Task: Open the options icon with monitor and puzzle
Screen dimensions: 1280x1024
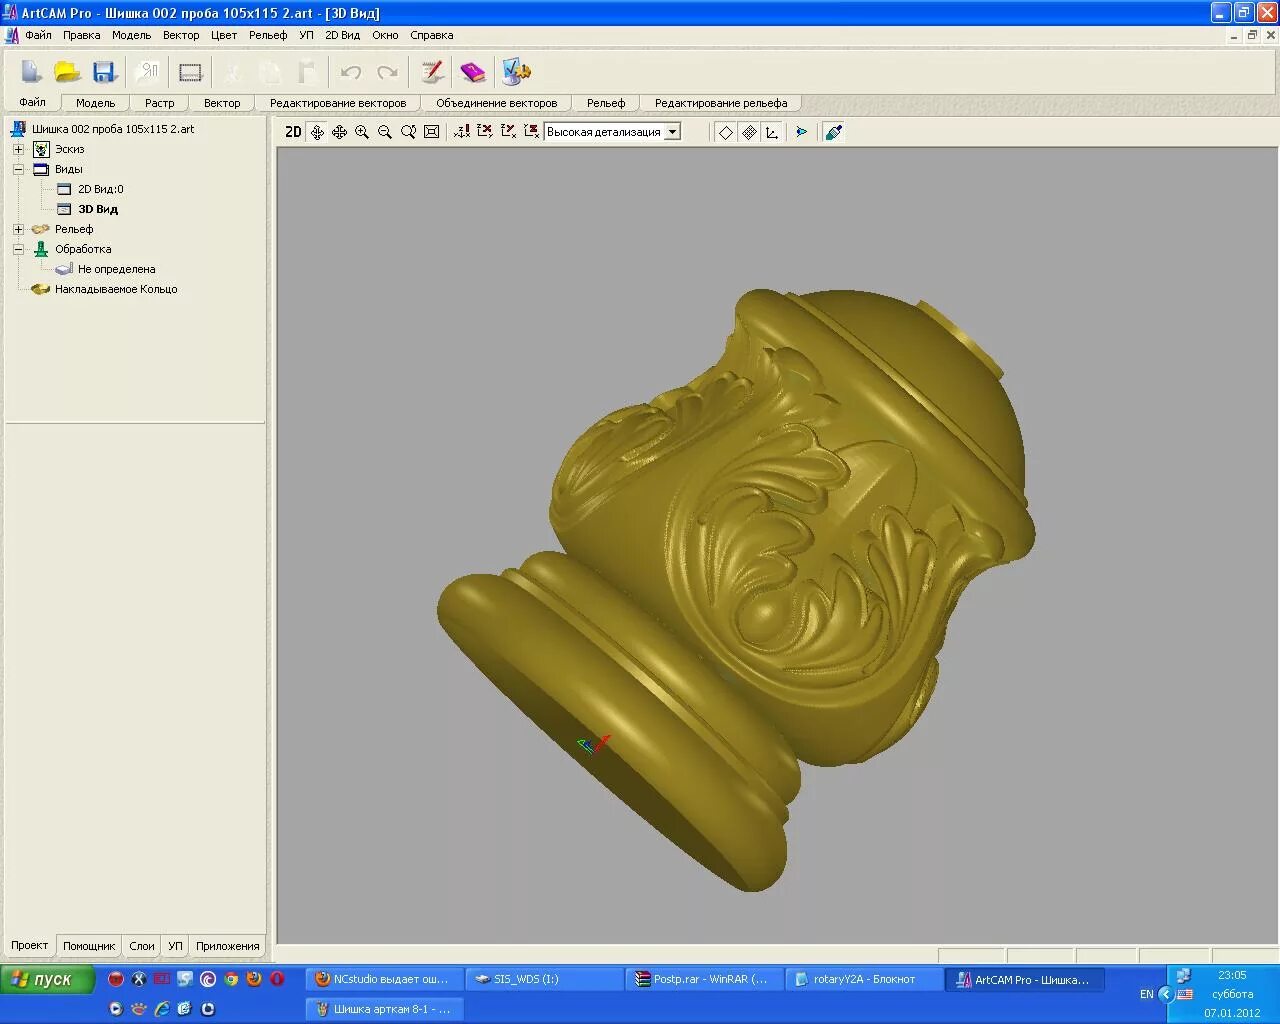Action: tap(516, 72)
